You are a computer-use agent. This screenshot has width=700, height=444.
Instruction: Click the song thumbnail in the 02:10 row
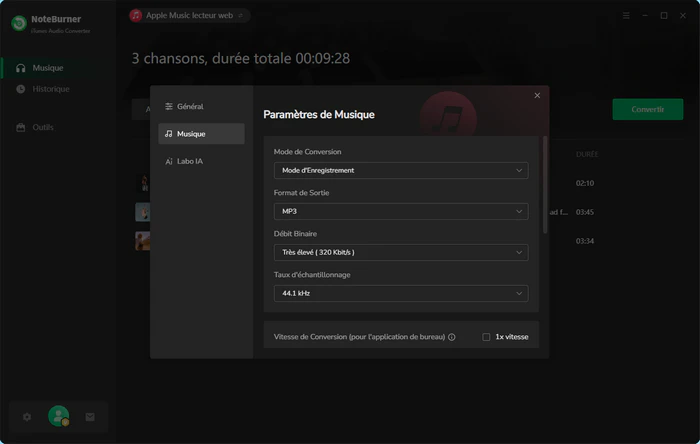point(144,183)
